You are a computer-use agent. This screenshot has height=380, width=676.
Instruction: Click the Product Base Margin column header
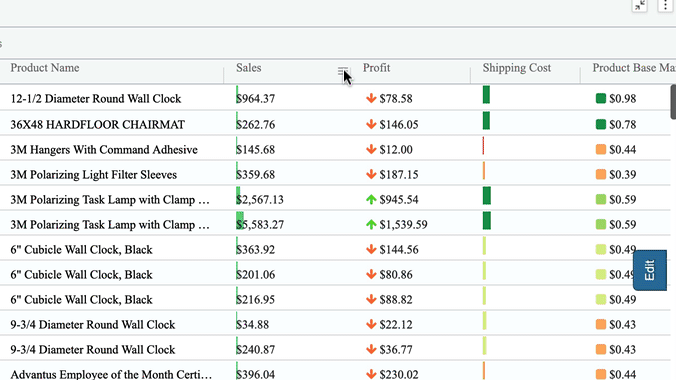pos(634,68)
